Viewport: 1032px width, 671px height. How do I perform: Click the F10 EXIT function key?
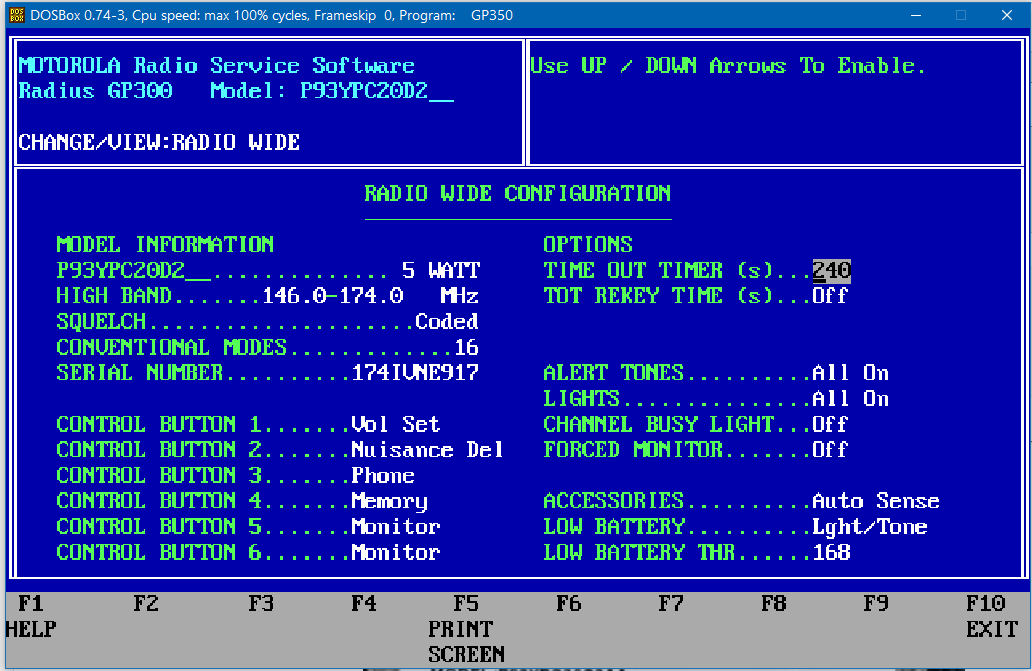[992, 616]
